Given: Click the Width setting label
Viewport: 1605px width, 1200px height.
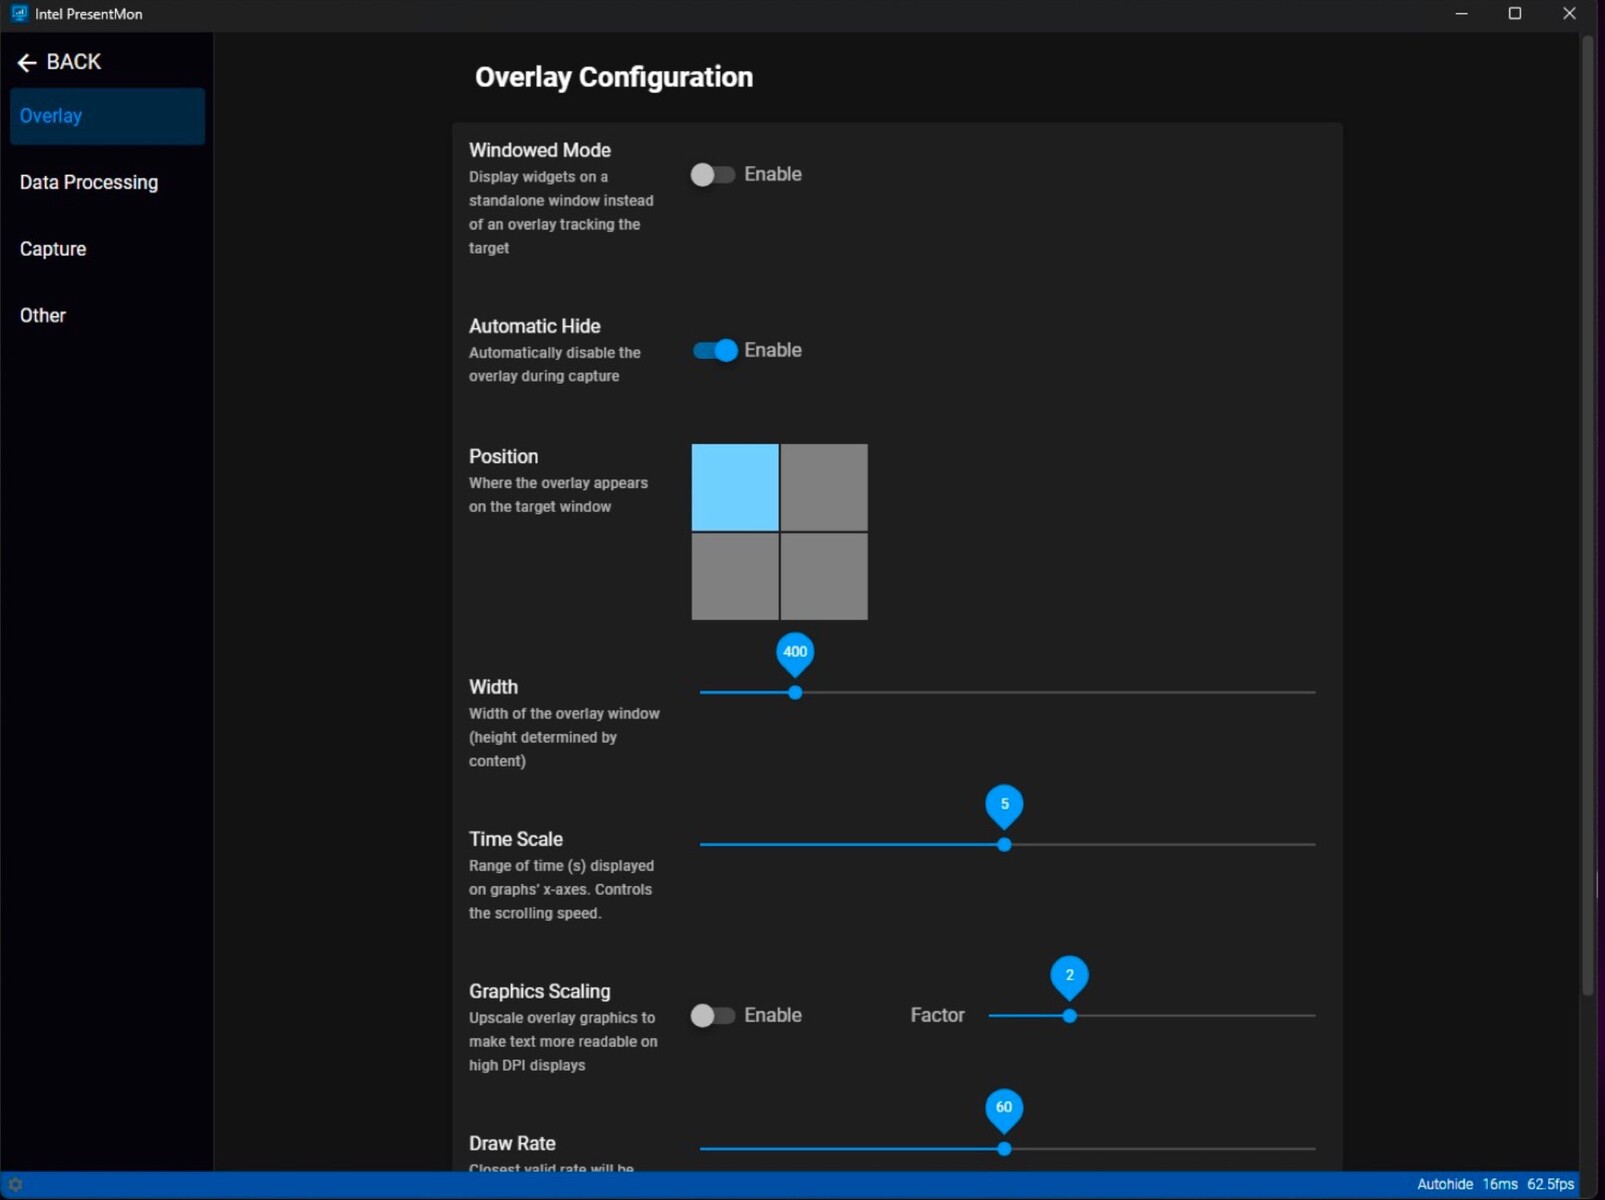Looking at the screenshot, I should click(494, 687).
